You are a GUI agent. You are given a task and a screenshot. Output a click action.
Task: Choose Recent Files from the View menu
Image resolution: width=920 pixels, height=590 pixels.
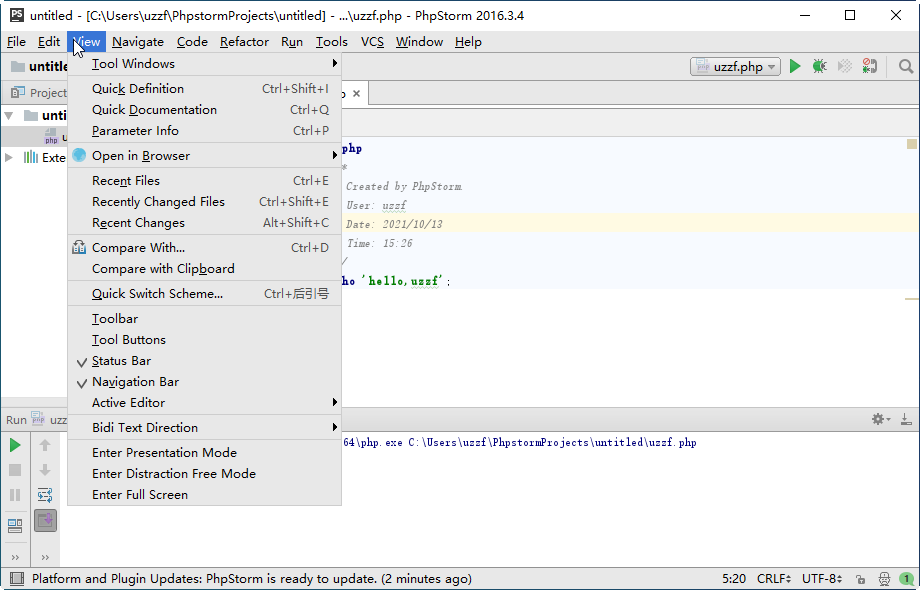[204, 181]
